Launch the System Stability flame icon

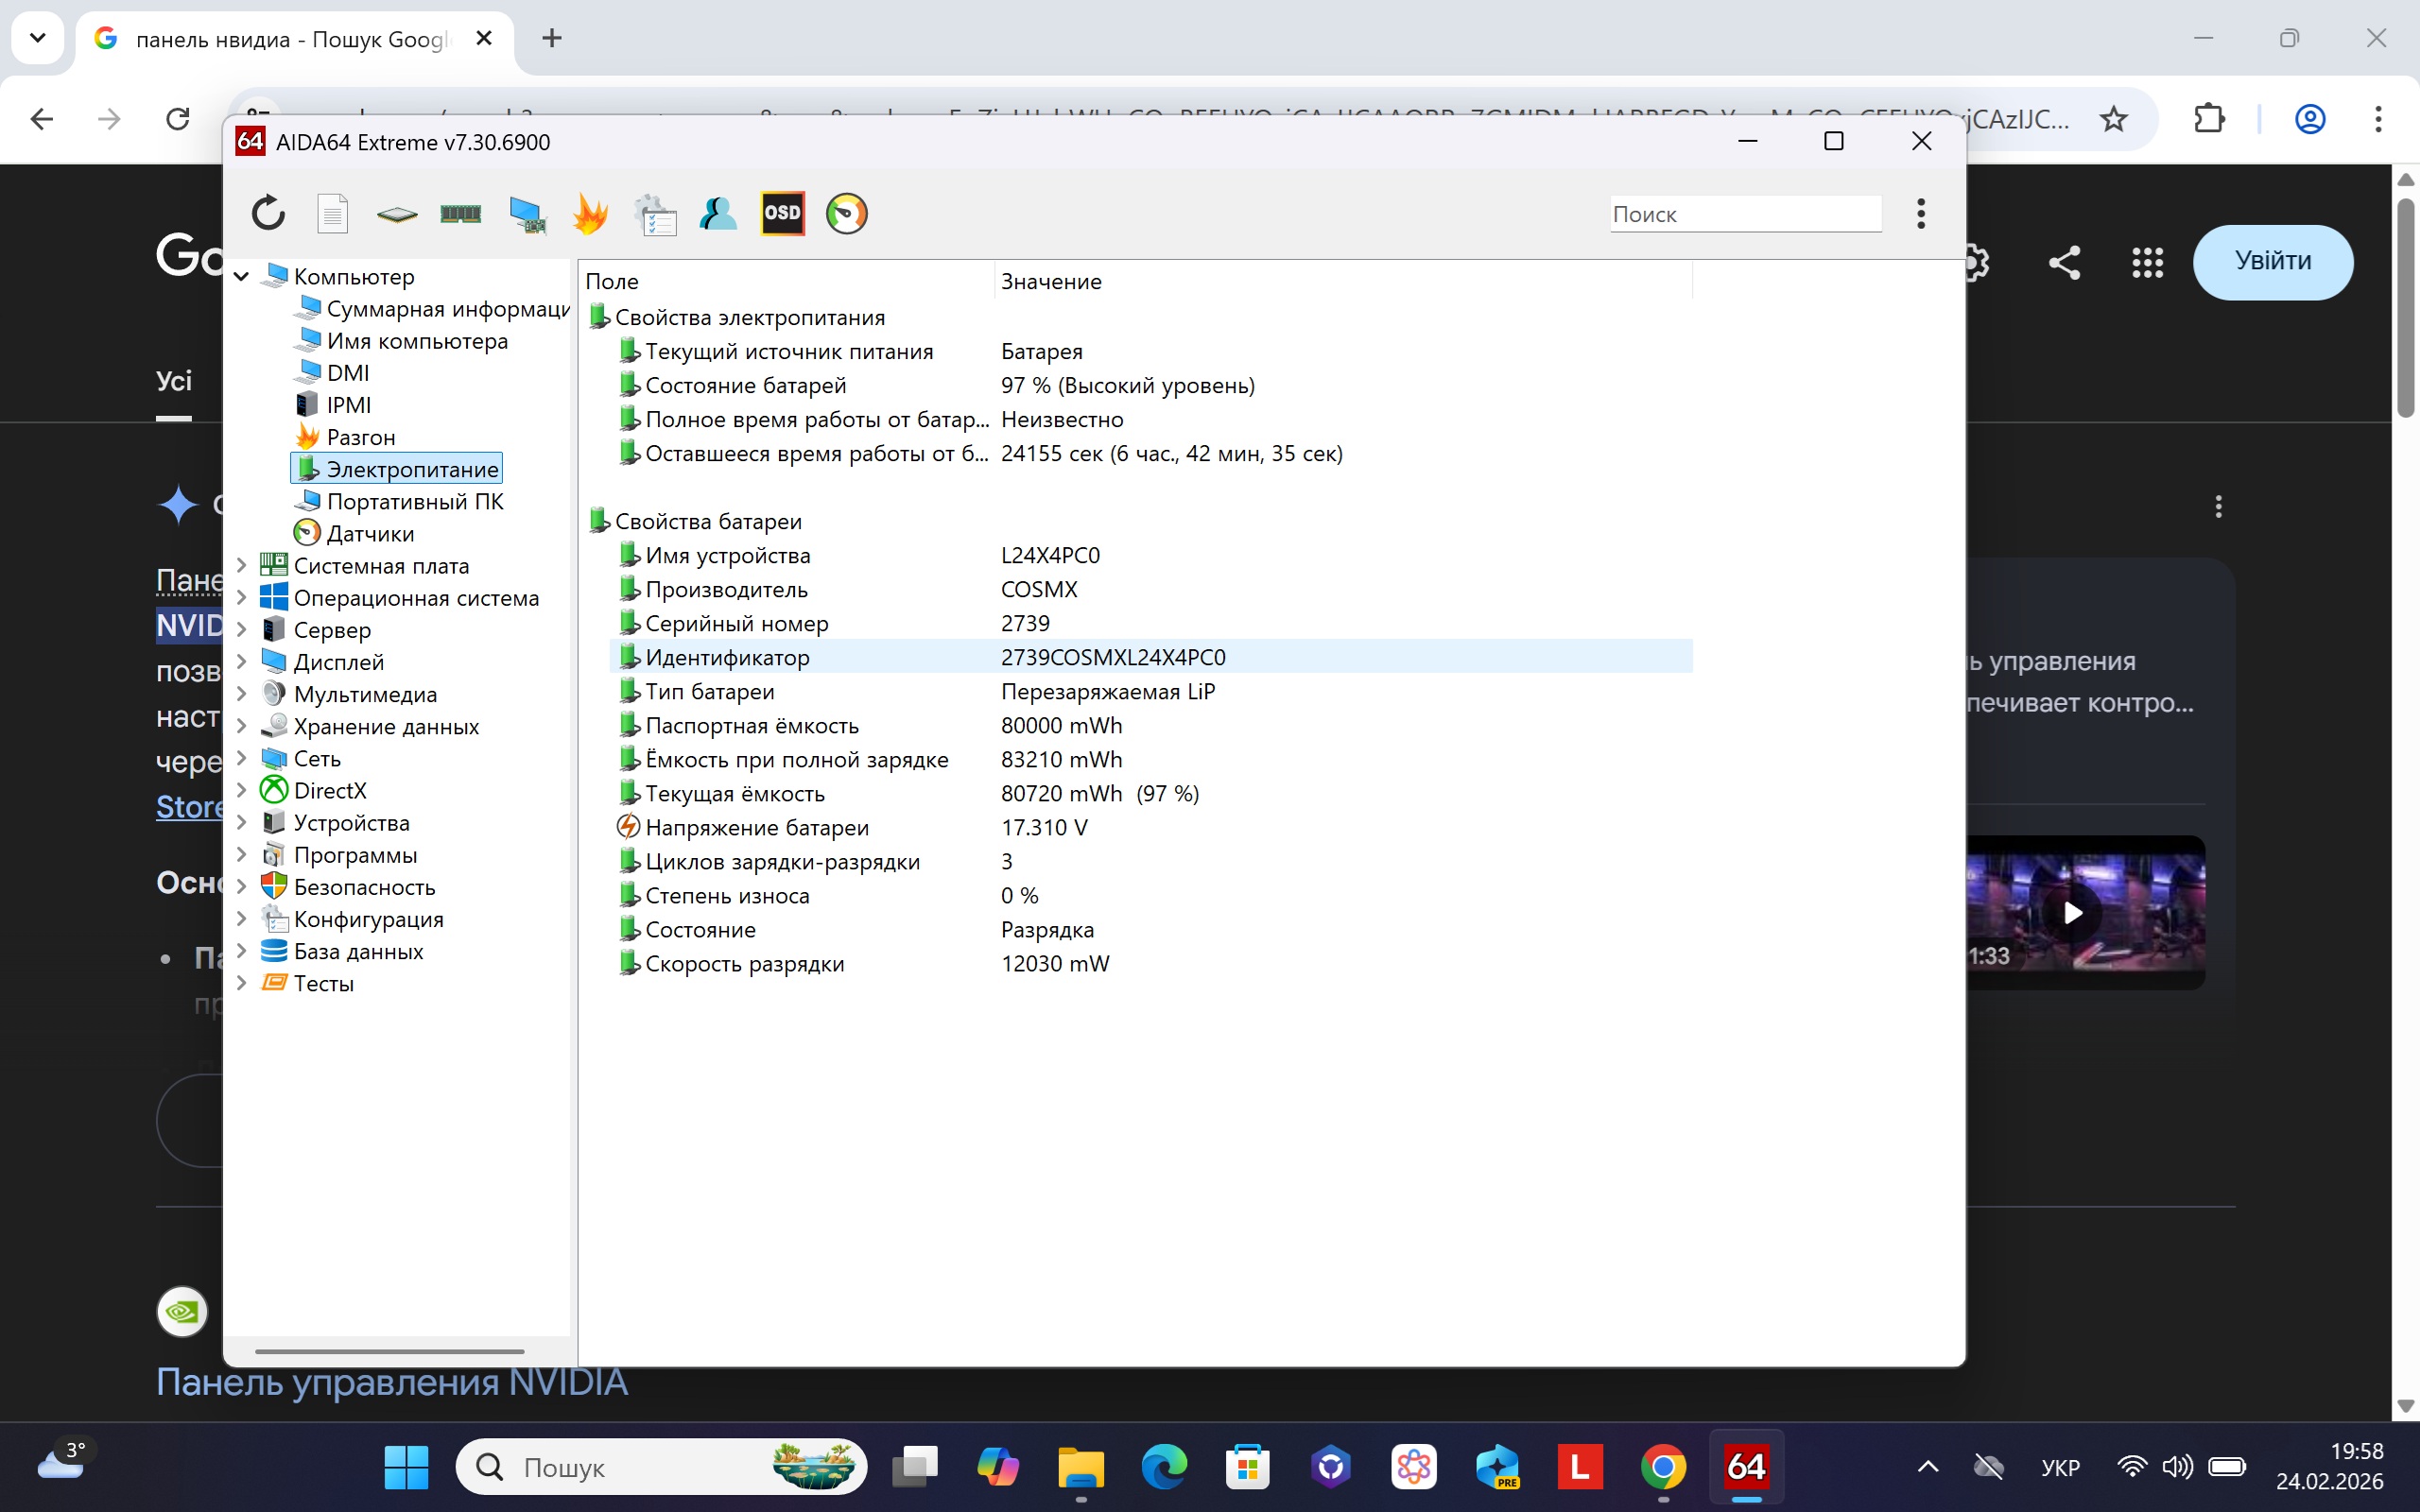click(x=590, y=213)
